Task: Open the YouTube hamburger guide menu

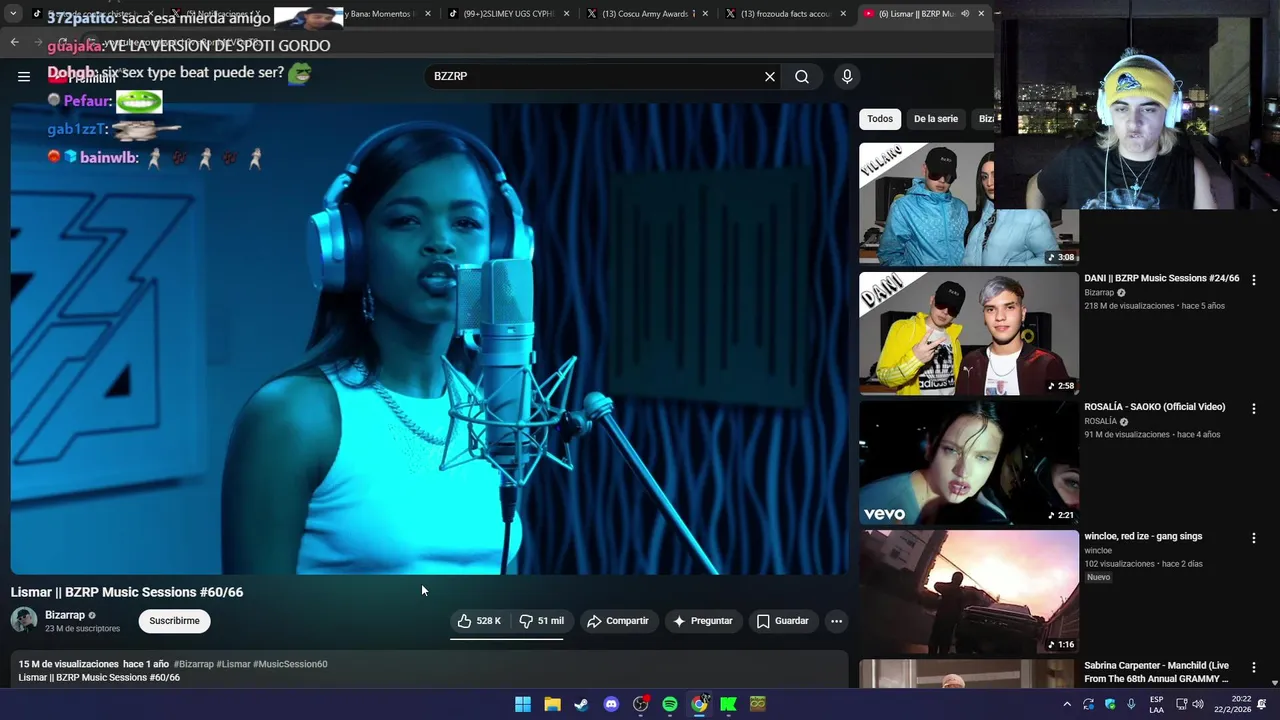Action: pyautogui.click(x=24, y=76)
